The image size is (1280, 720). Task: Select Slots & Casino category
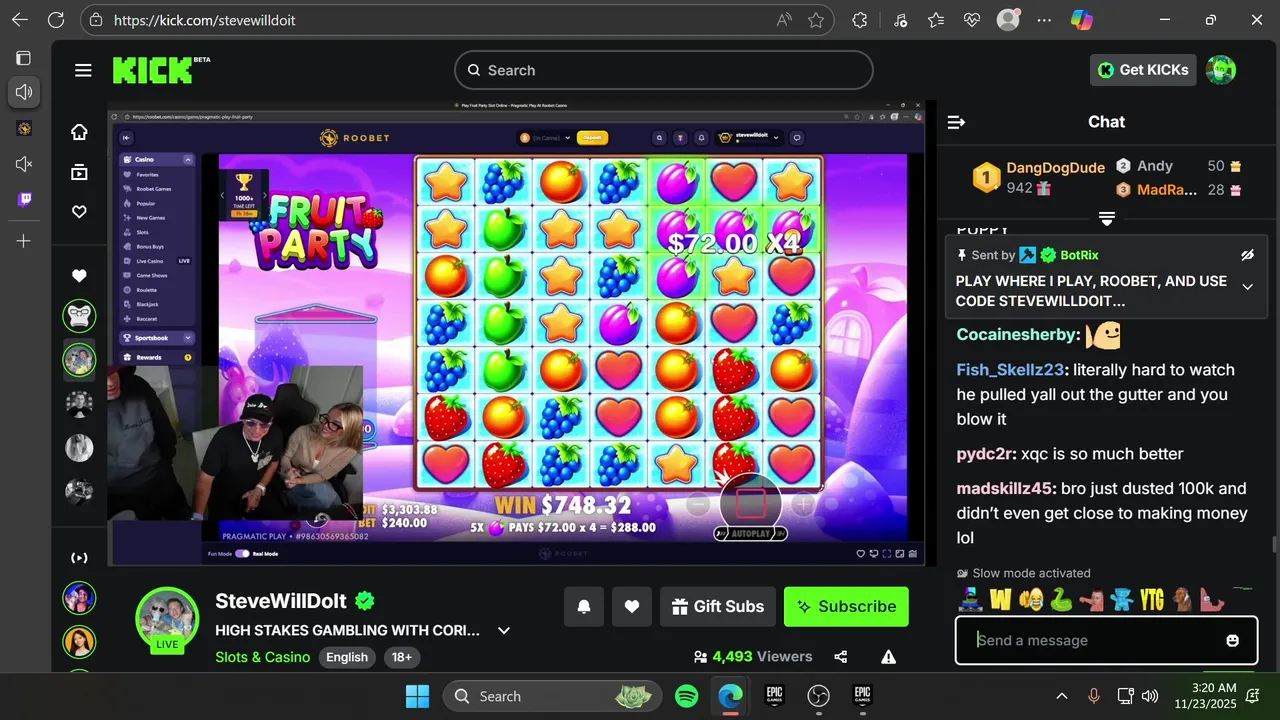262,657
